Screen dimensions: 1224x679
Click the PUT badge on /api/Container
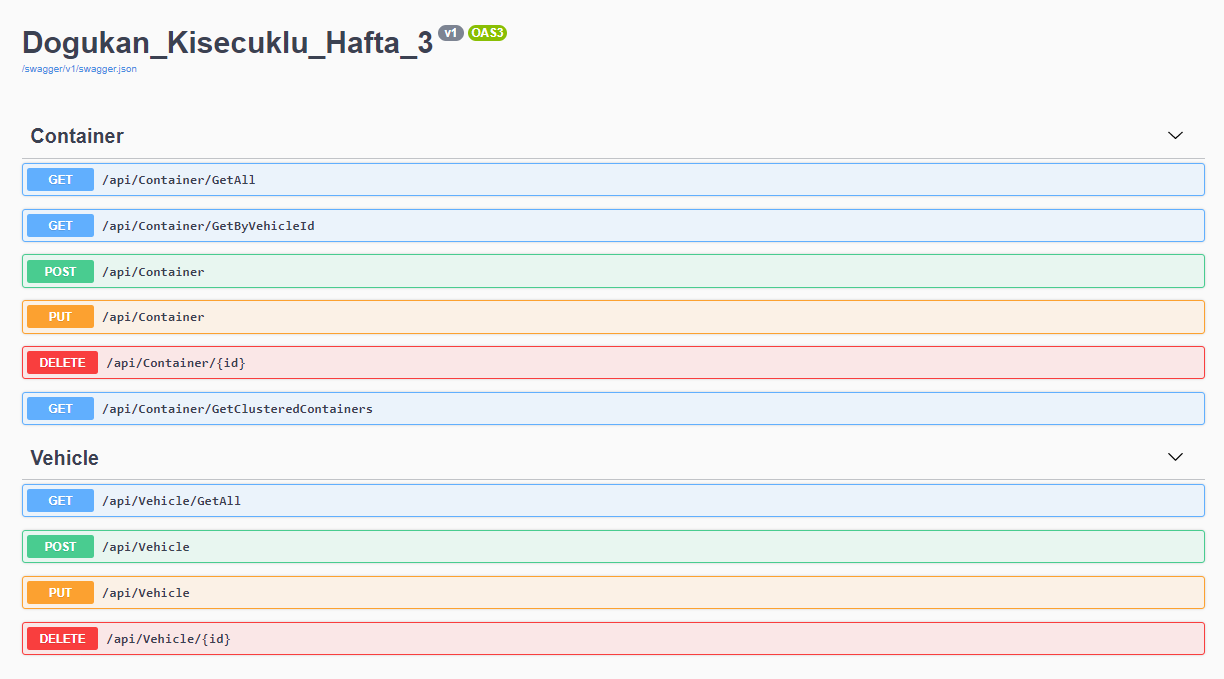pyautogui.click(x=60, y=316)
